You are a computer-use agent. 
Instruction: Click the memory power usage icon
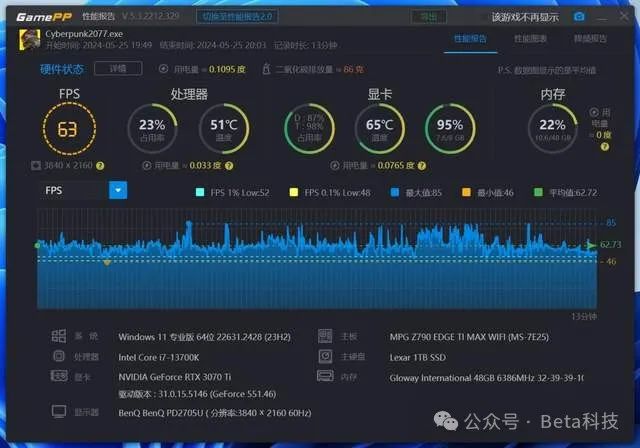tap(594, 113)
